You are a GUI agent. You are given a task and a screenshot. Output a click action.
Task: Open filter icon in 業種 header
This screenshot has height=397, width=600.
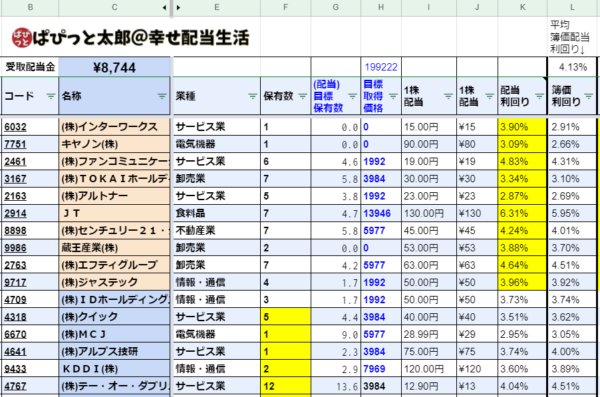(253, 96)
